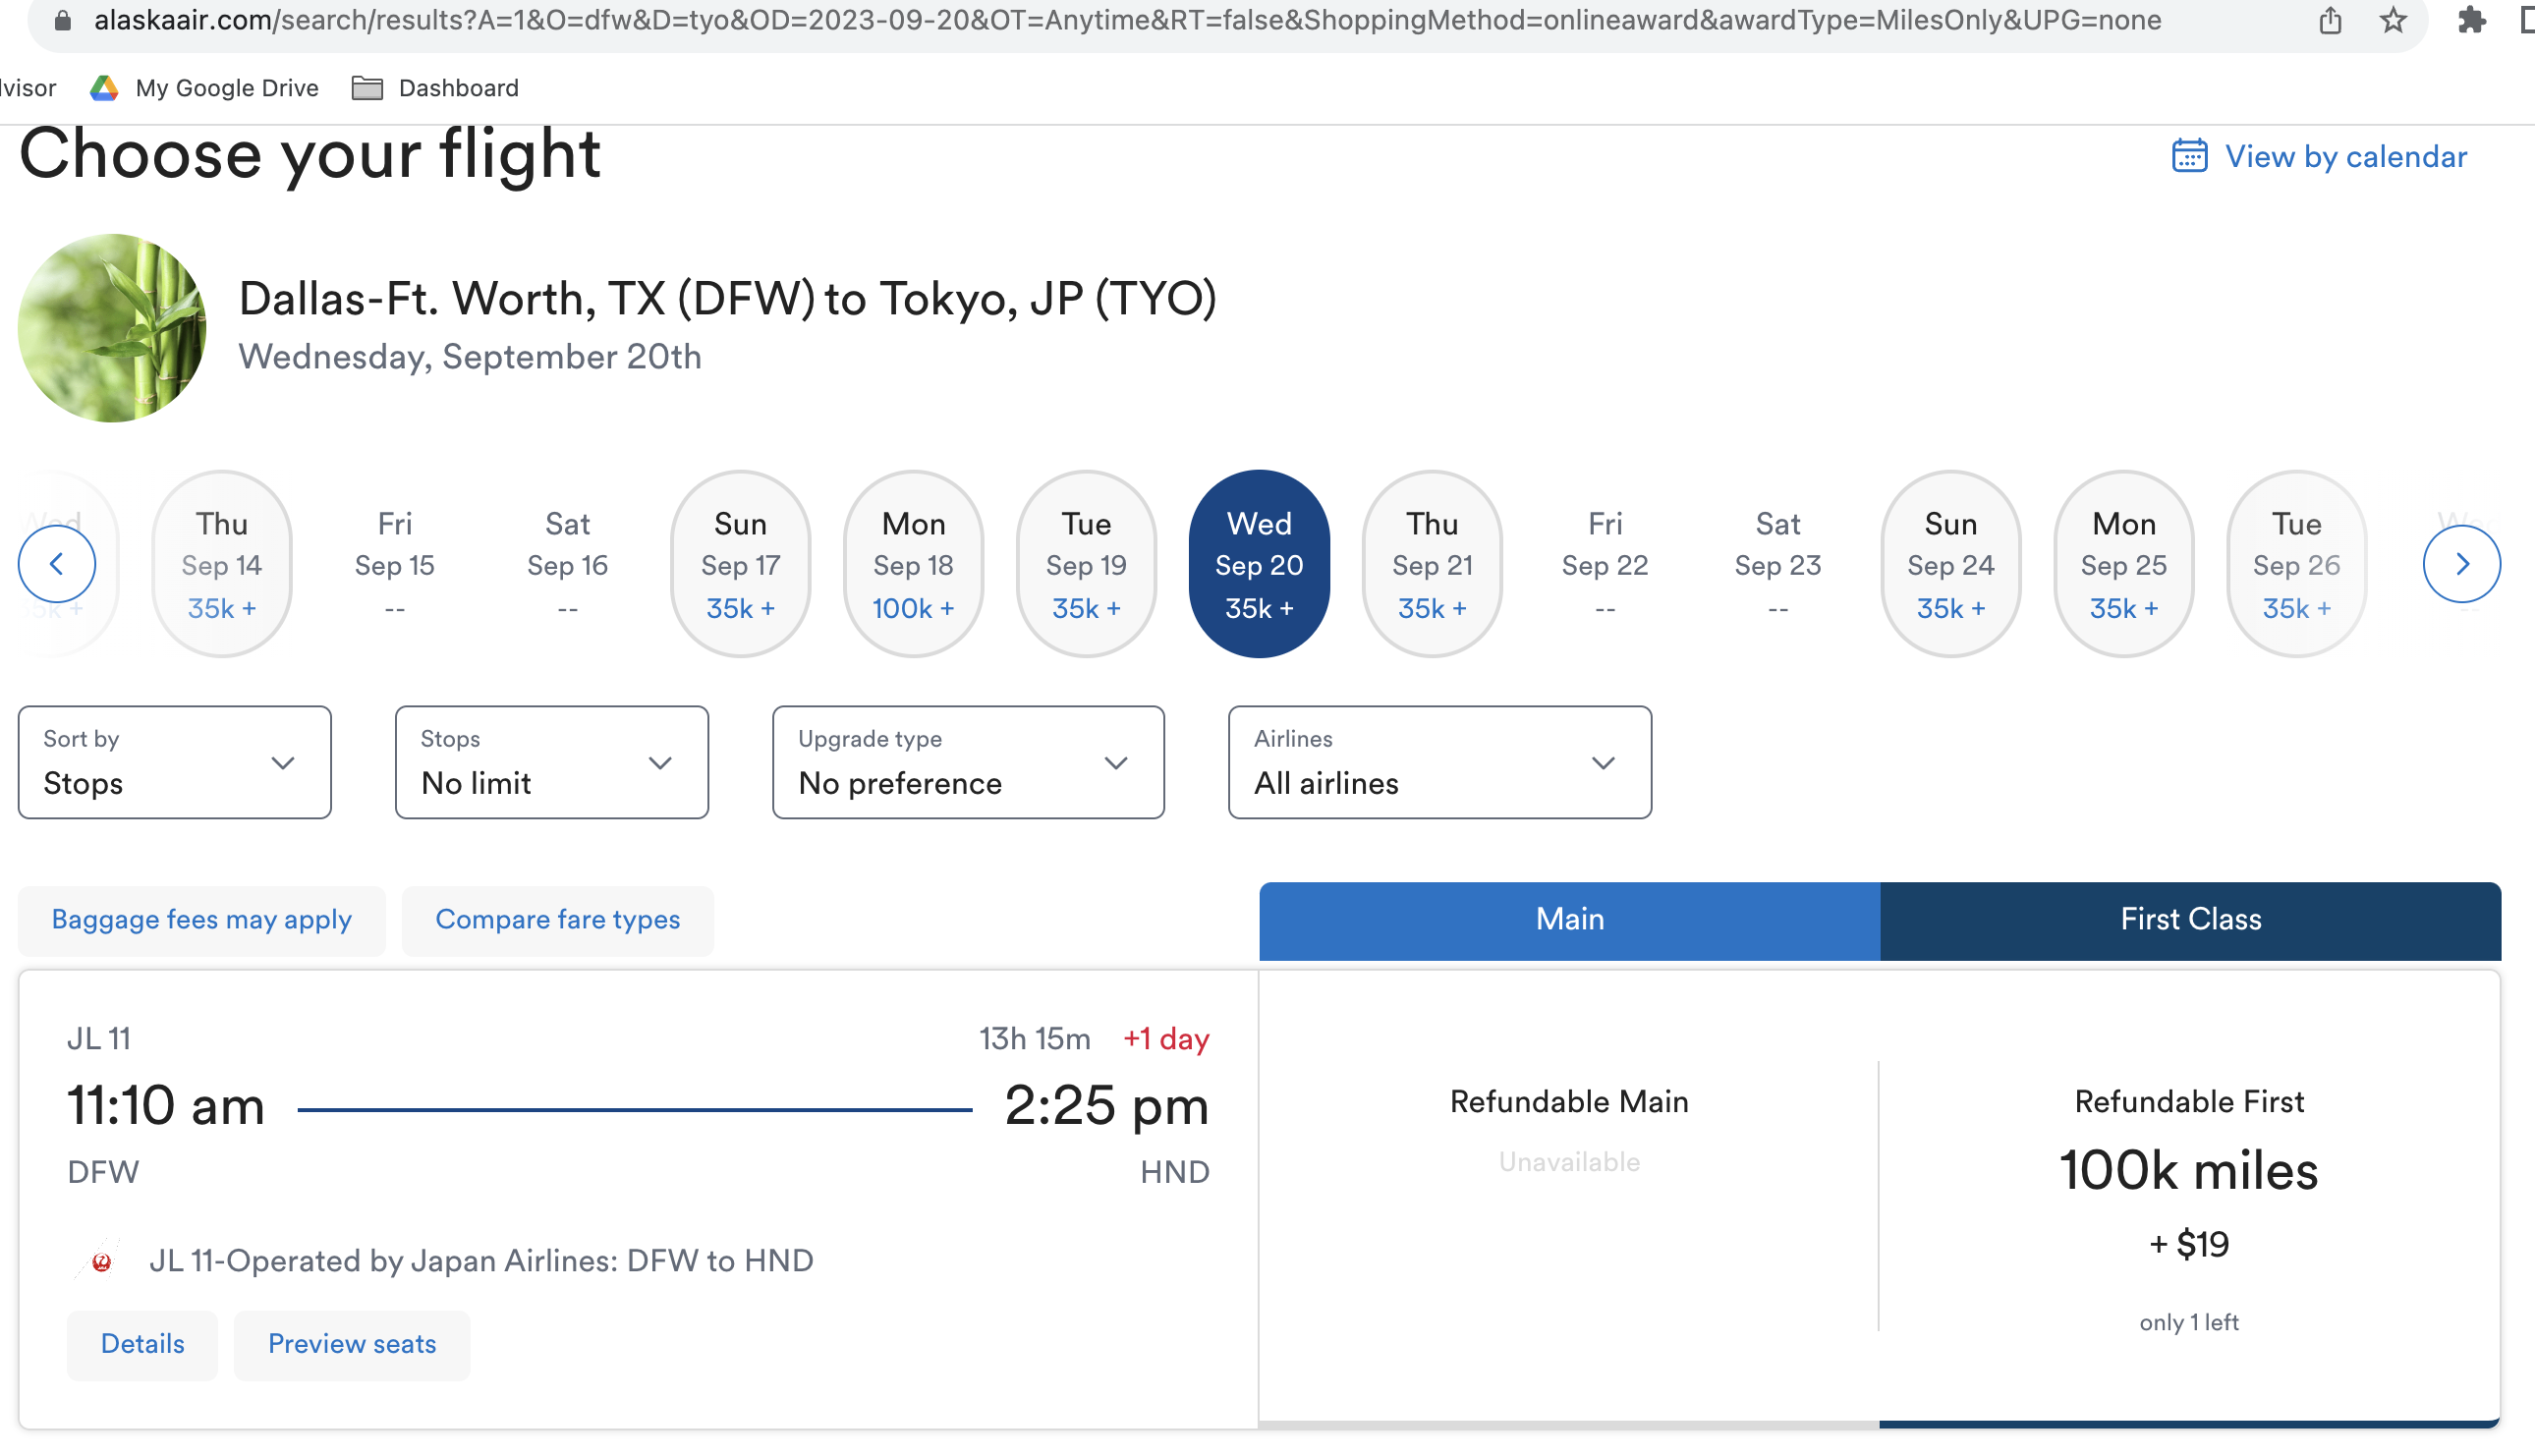This screenshot has width=2535, height=1456.
Task: Select Wed Sep 20 date
Action: coord(1259,564)
